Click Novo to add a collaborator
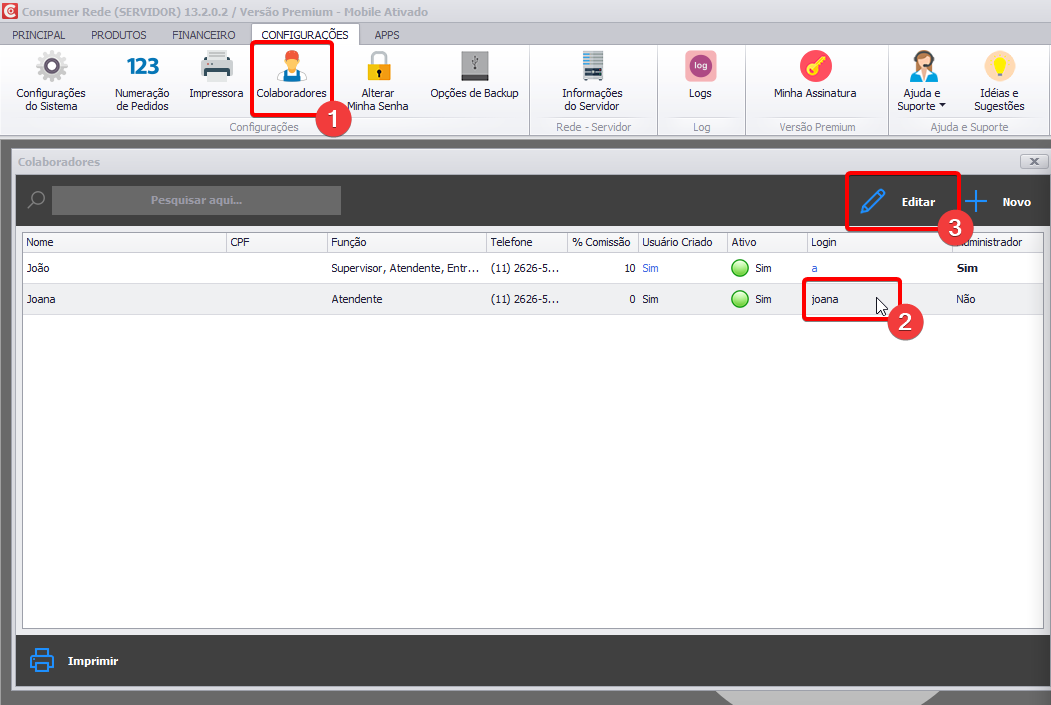 (x=998, y=201)
